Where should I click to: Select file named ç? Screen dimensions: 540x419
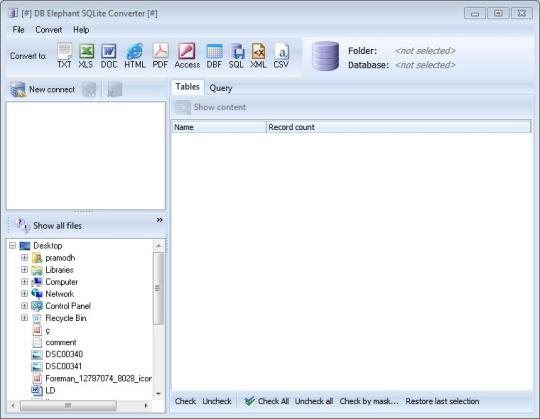pos(41,331)
